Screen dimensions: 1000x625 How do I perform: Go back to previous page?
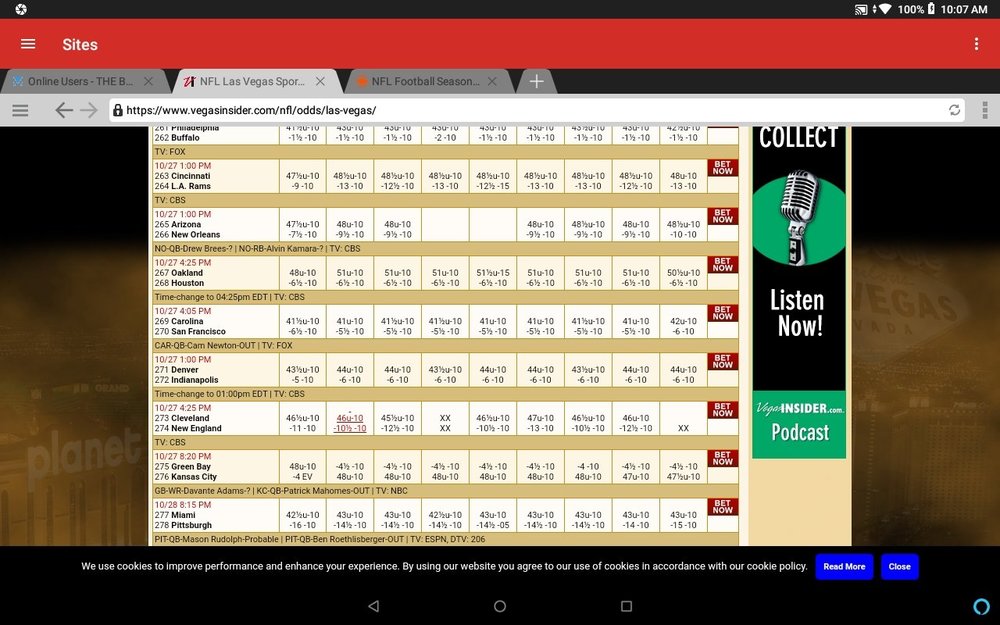[64, 110]
